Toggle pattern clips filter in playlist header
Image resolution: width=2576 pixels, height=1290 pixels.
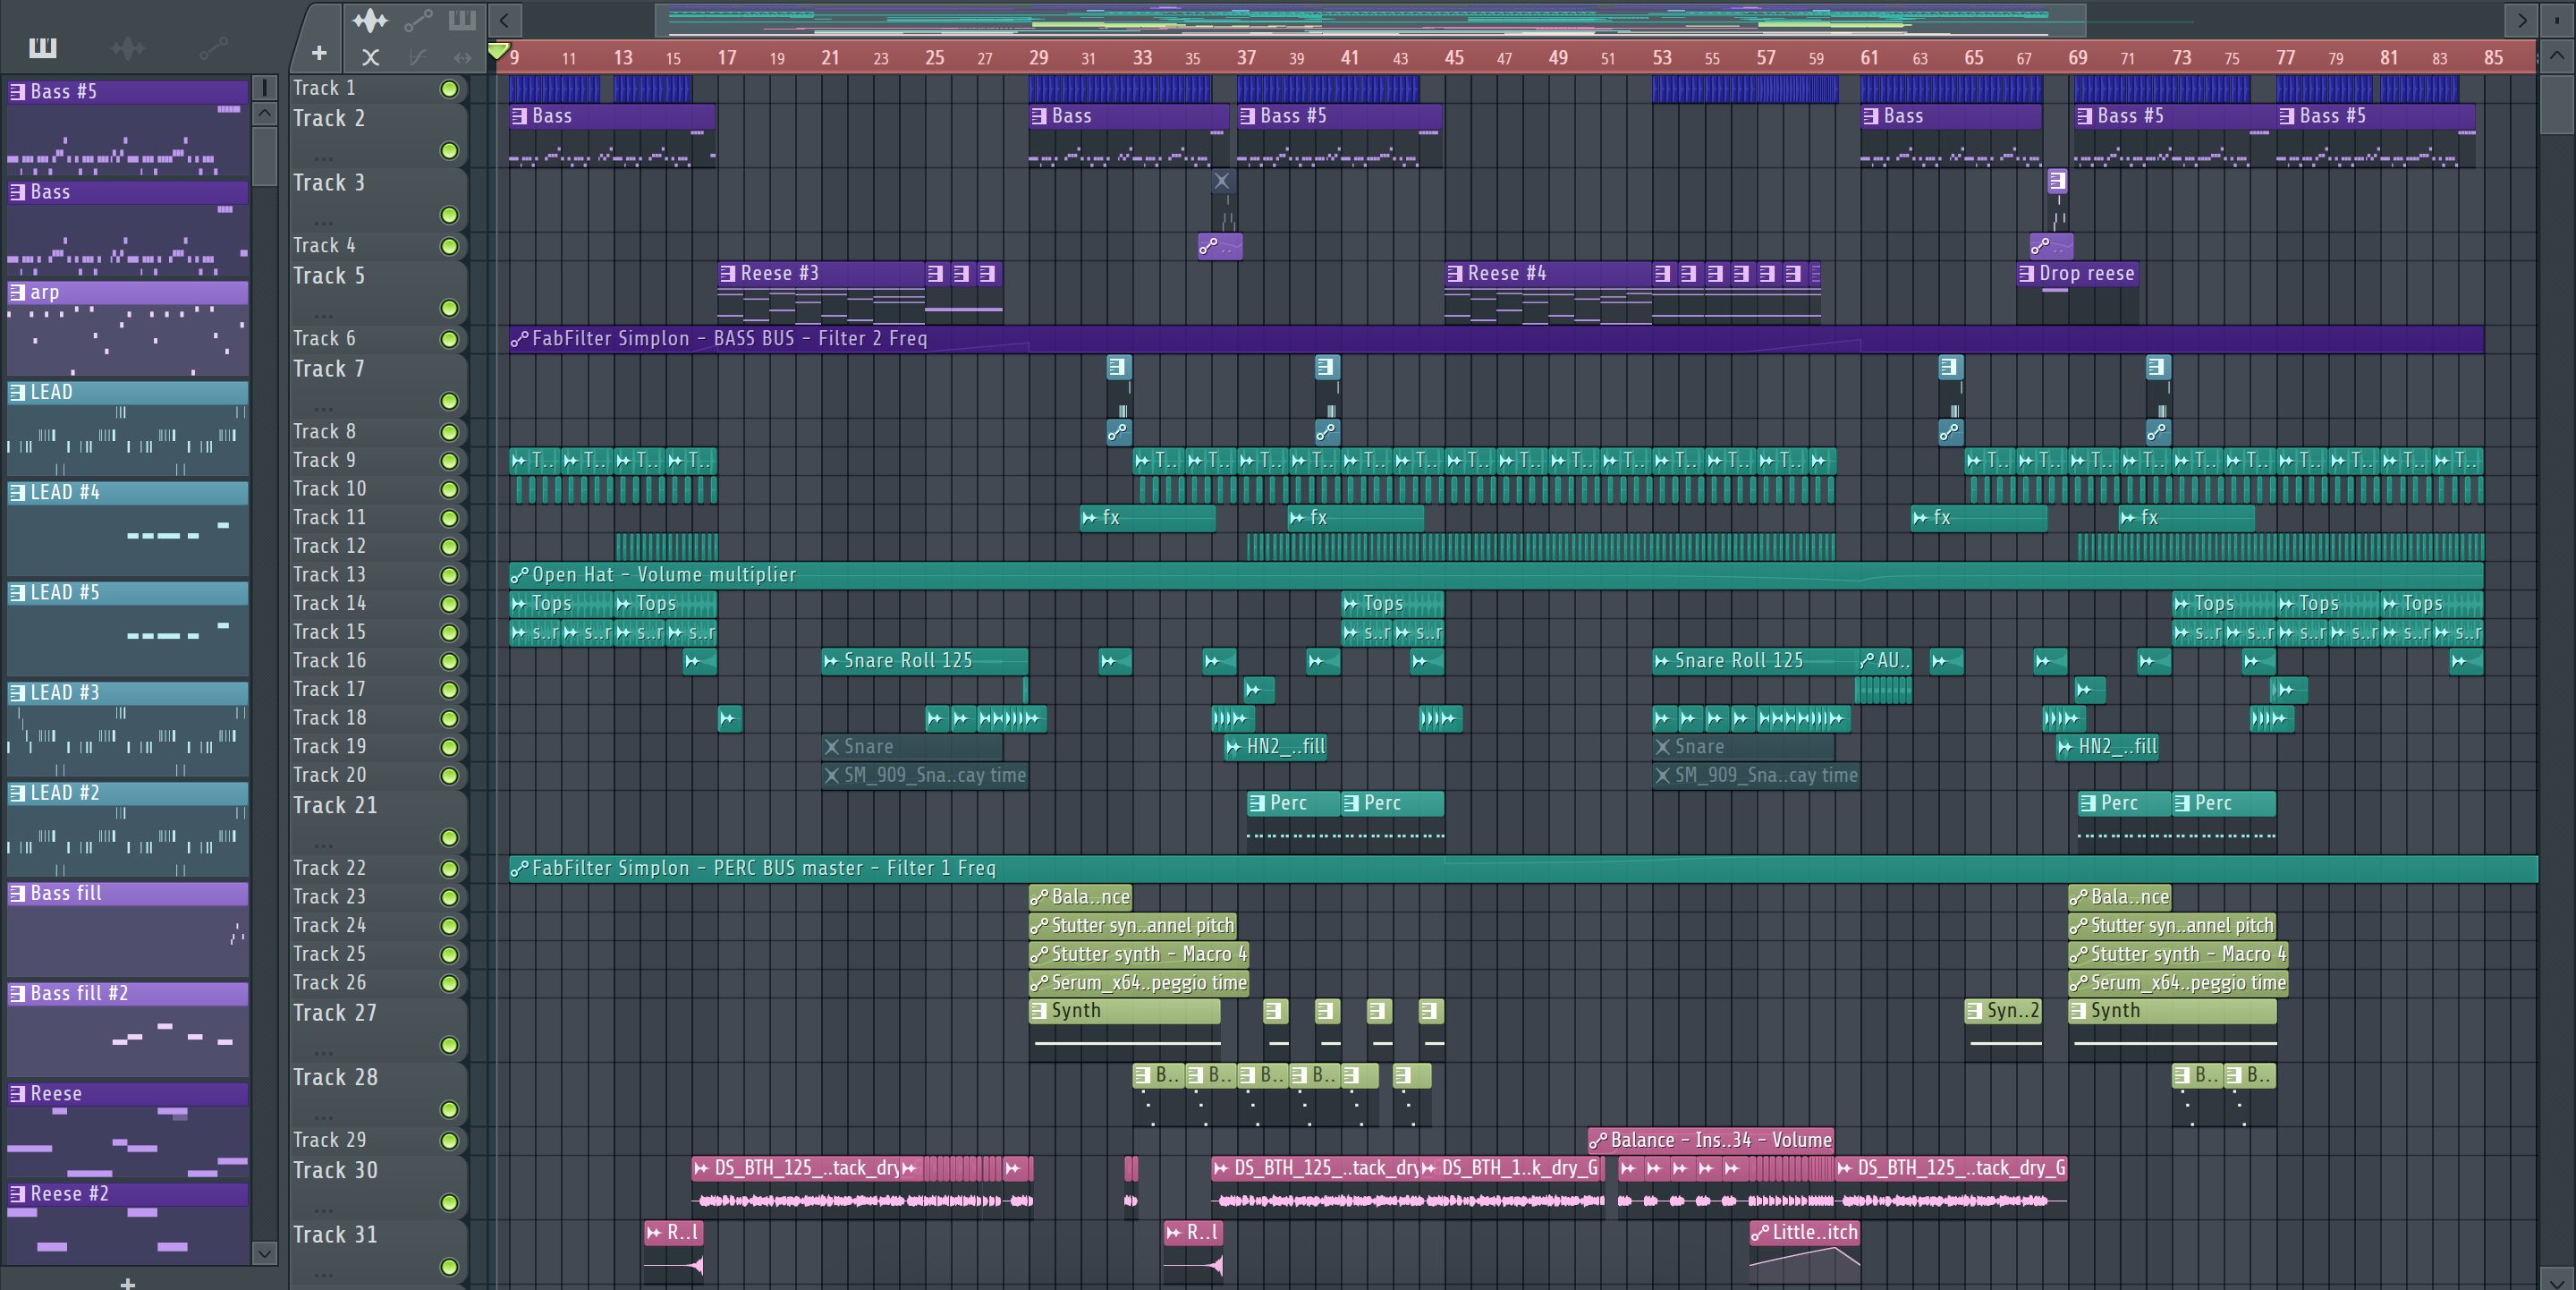coord(462,20)
